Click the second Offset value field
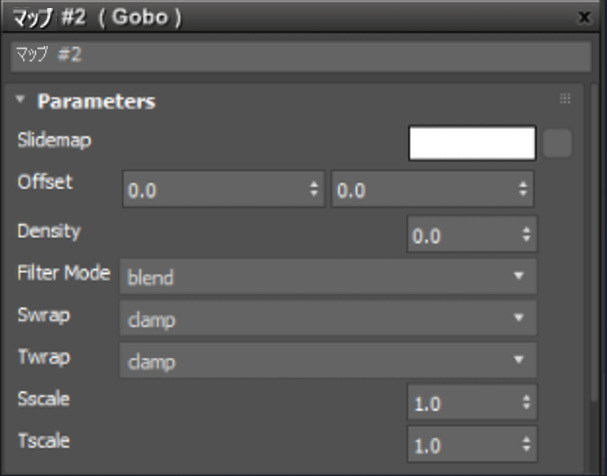Viewport: 607px width, 476px height. pos(420,189)
